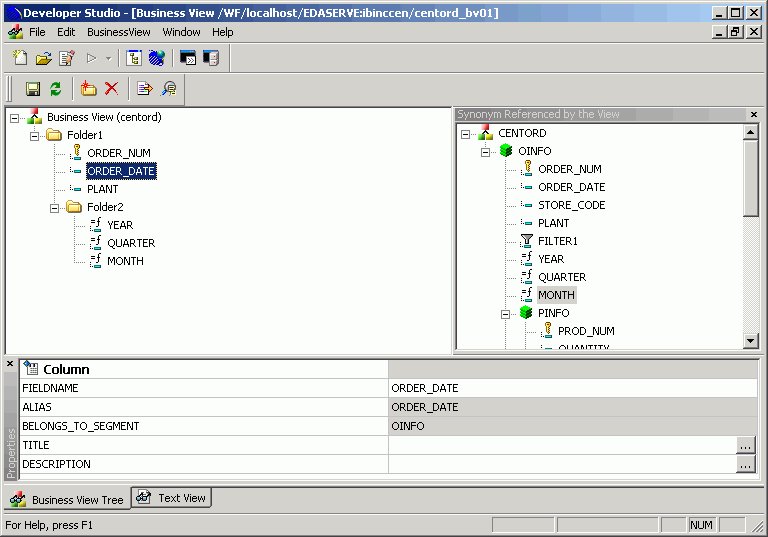Screen dimensions: 768x537
Task: Click the Open folder icon in top toolbar
Action: click(43, 58)
